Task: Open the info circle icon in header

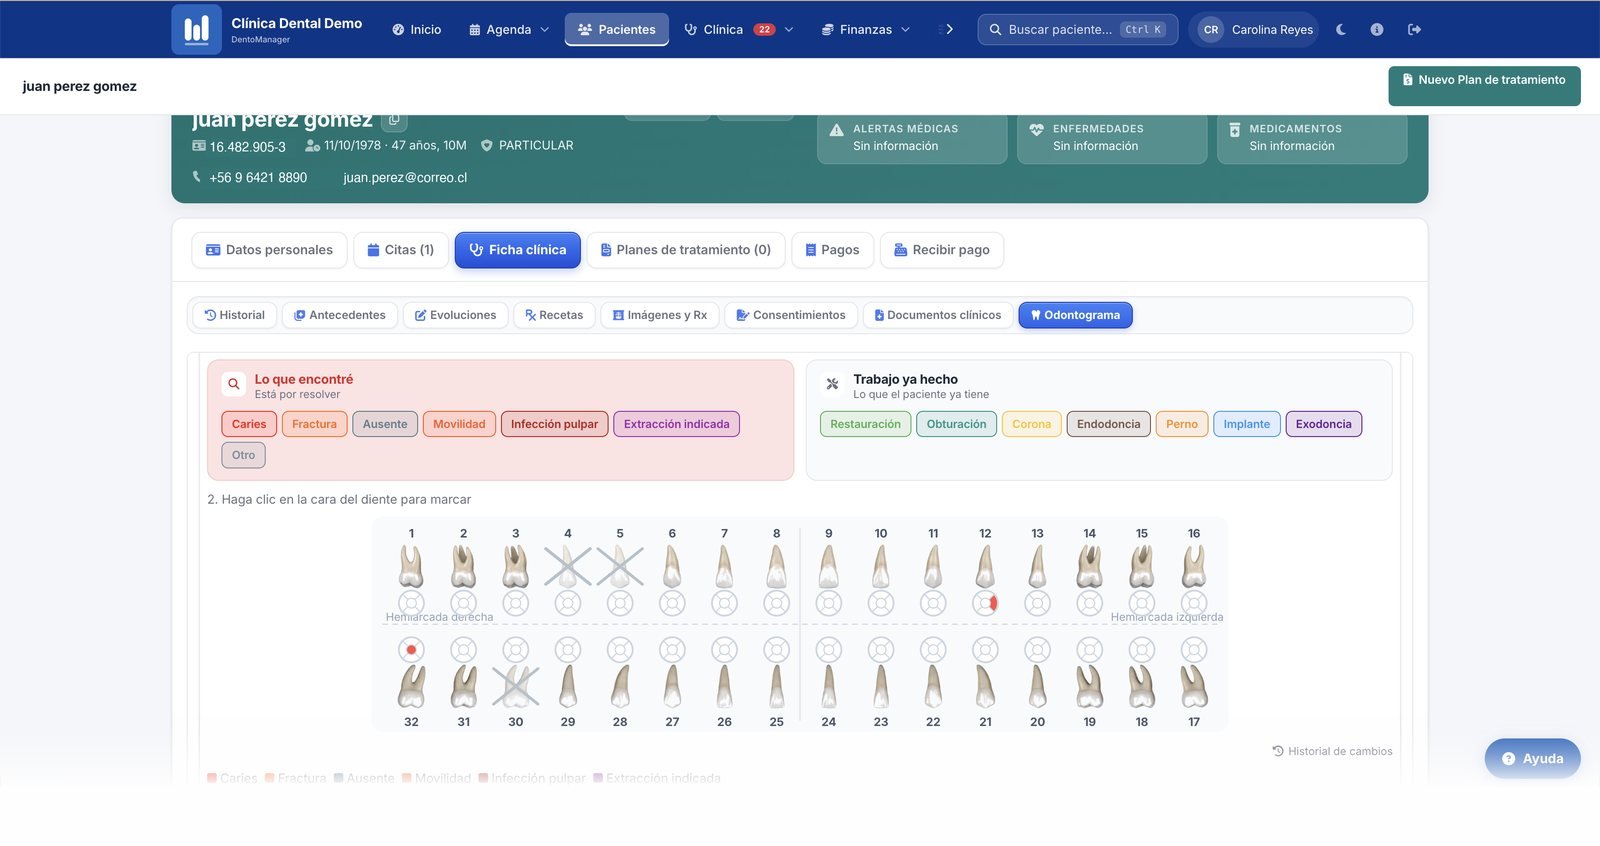Action: [1377, 30]
